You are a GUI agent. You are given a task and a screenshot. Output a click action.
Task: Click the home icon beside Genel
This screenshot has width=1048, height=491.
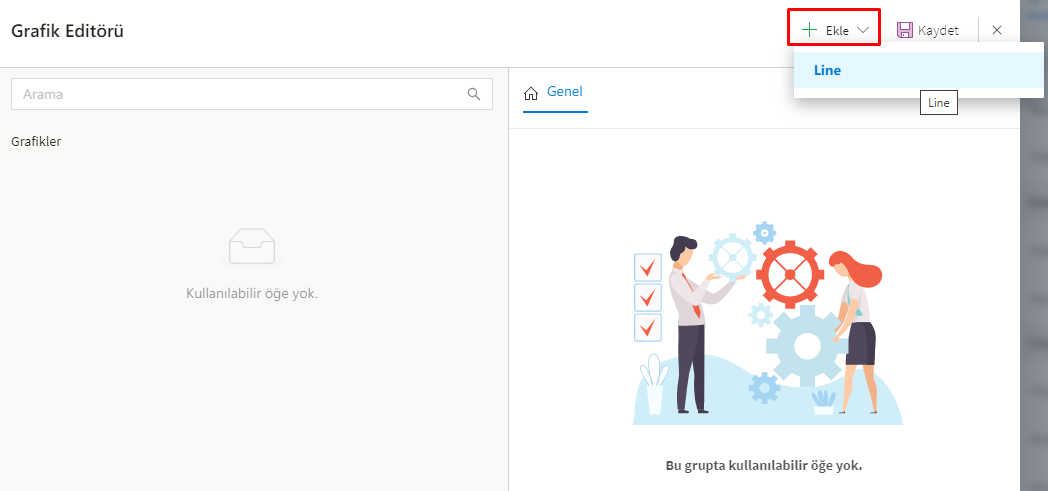(x=531, y=94)
